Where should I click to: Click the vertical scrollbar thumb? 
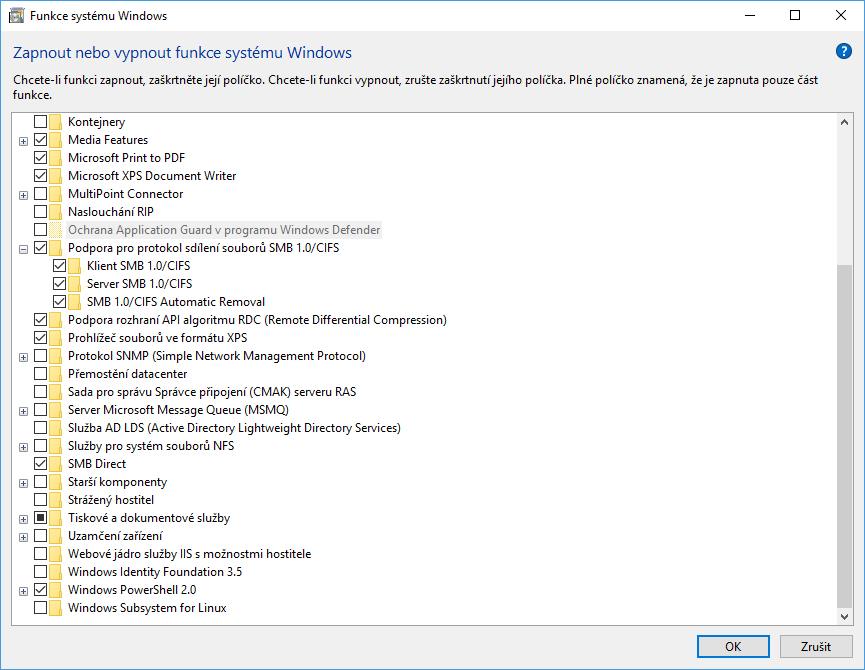[x=845, y=436]
